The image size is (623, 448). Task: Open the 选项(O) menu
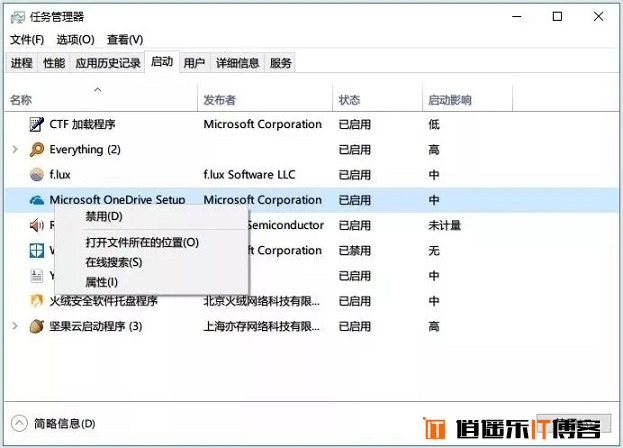[75, 39]
